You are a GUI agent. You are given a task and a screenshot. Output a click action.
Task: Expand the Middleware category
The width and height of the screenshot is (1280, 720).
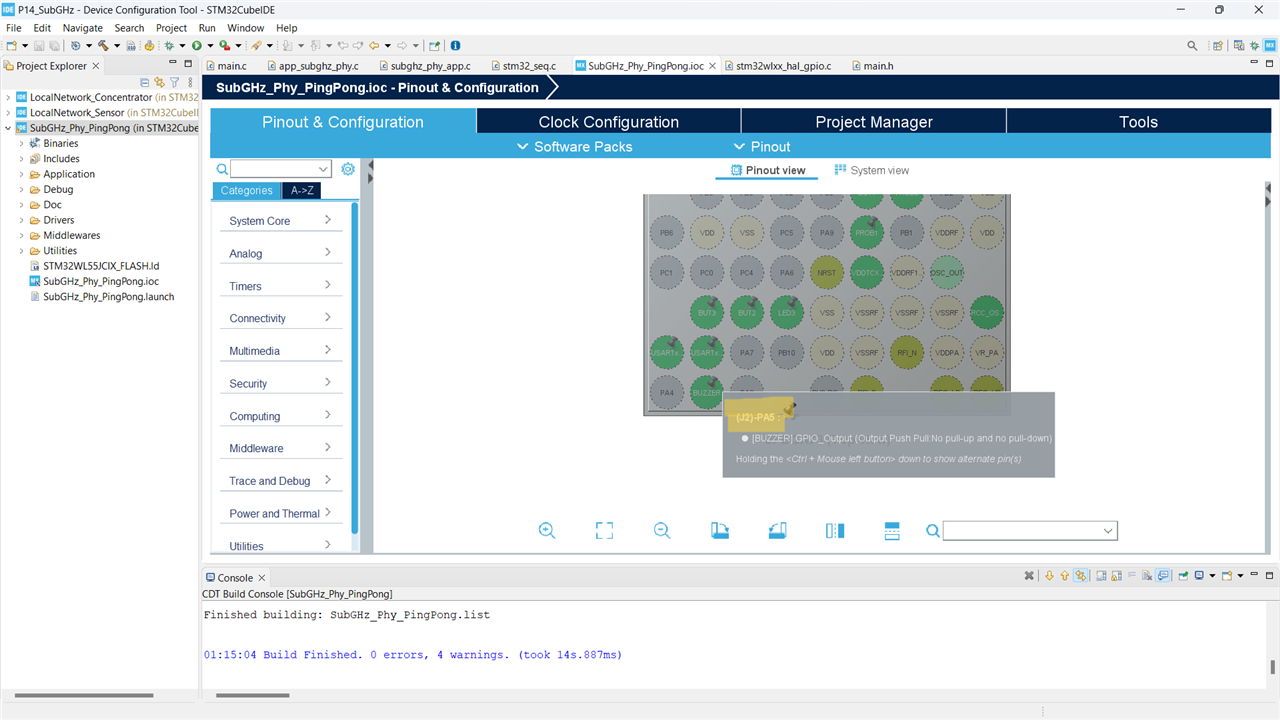pos(281,448)
